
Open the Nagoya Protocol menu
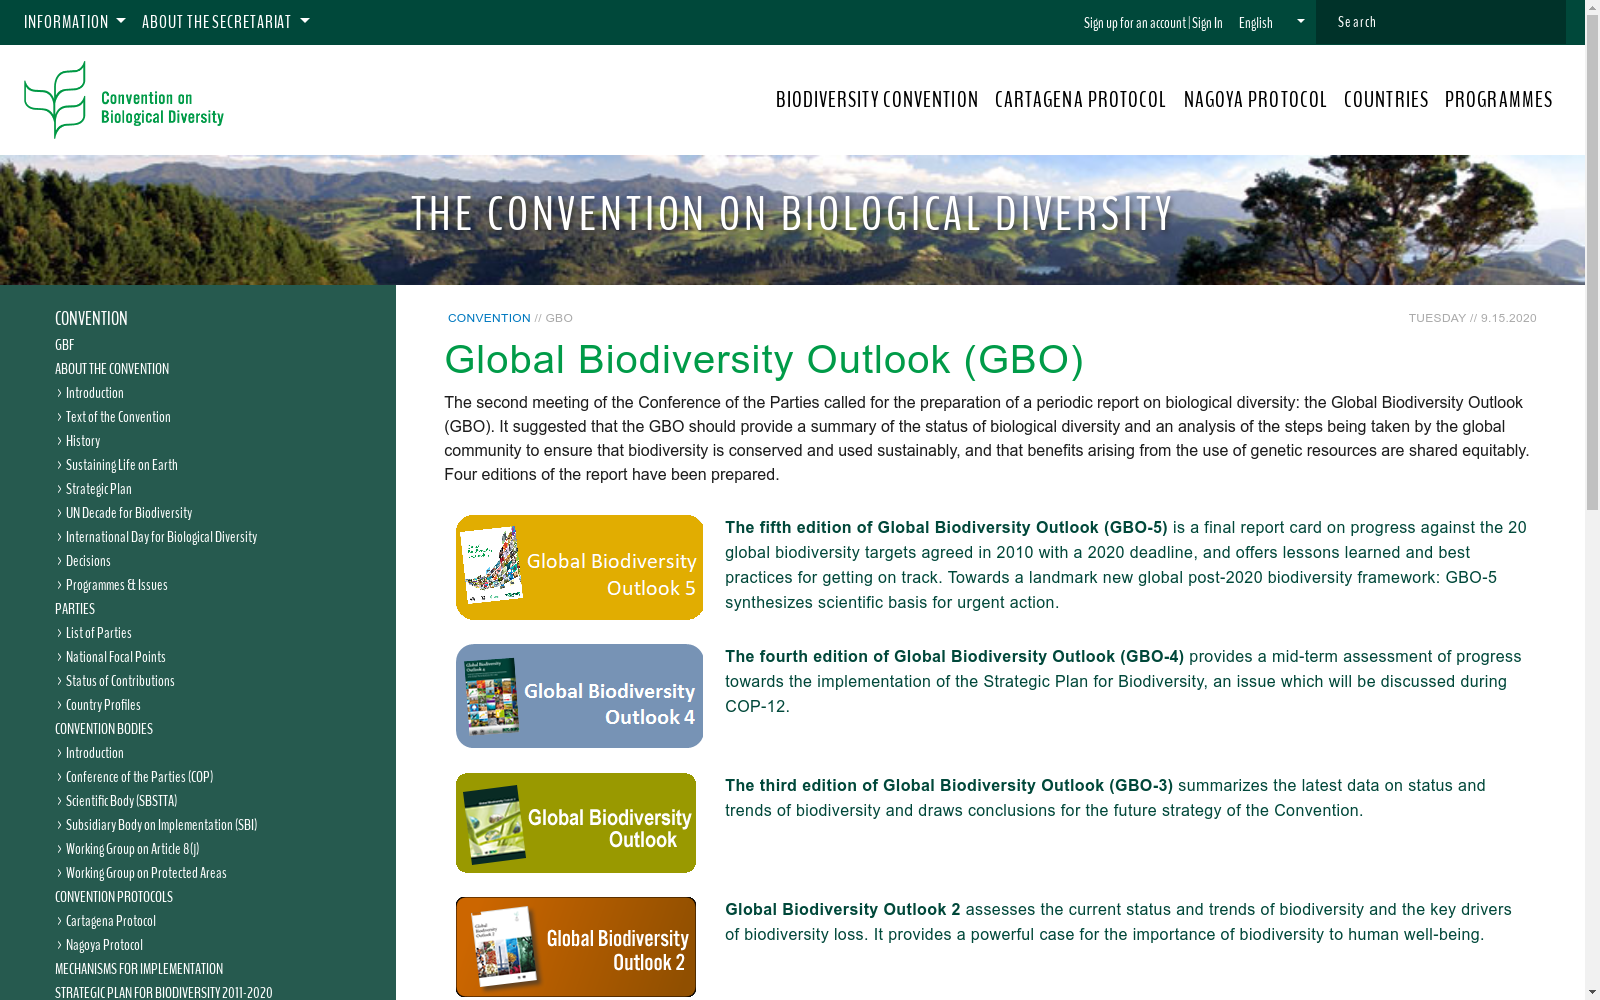[1255, 99]
